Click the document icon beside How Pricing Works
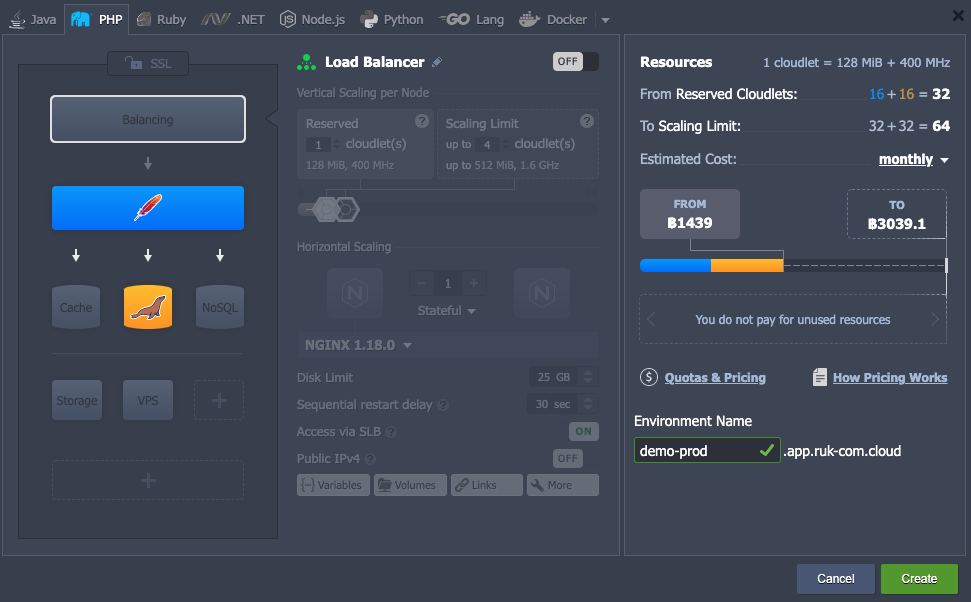This screenshot has height=602, width=971. tap(819, 377)
